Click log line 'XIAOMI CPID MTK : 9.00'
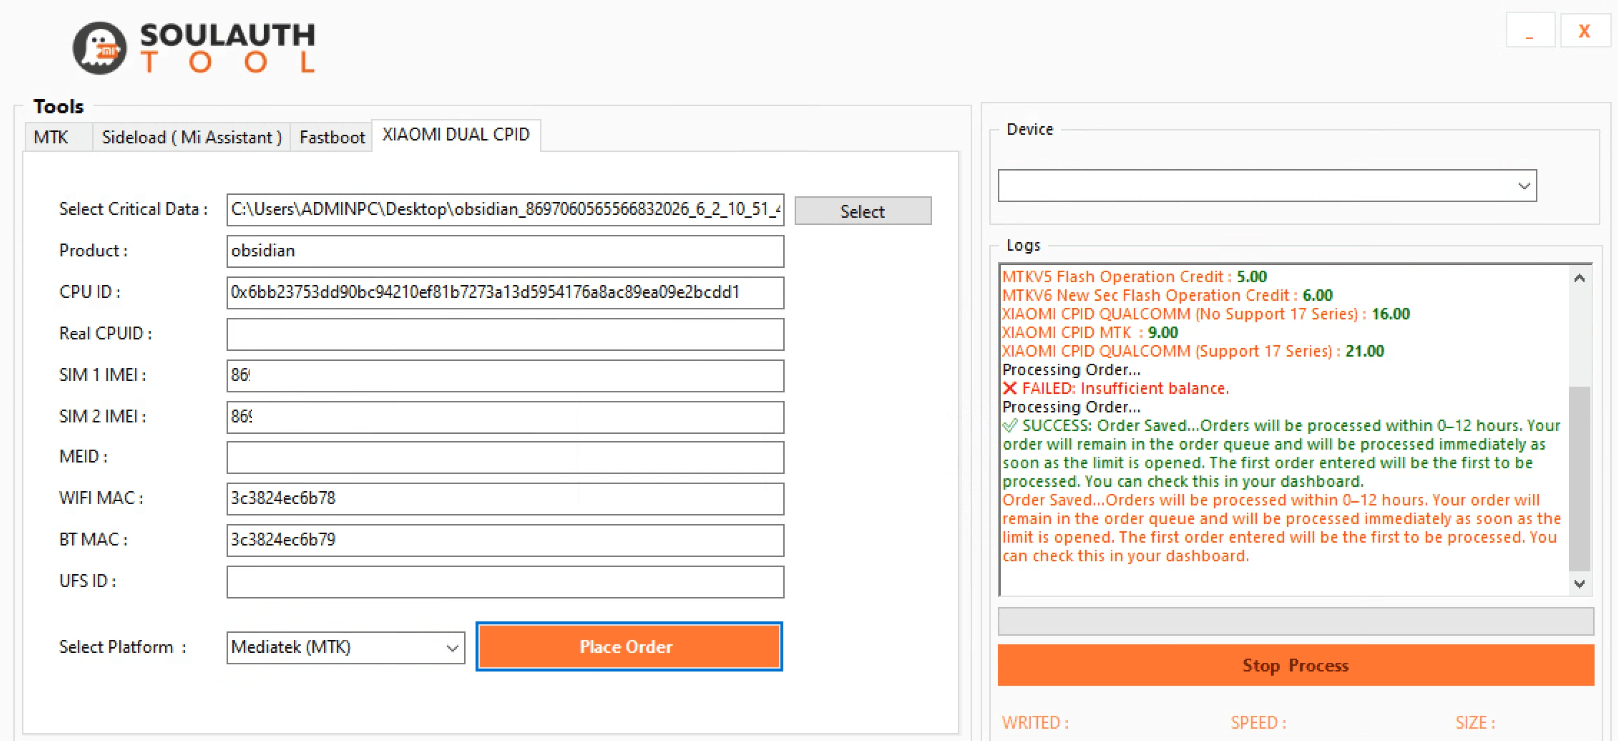1618x741 pixels. [1090, 333]
